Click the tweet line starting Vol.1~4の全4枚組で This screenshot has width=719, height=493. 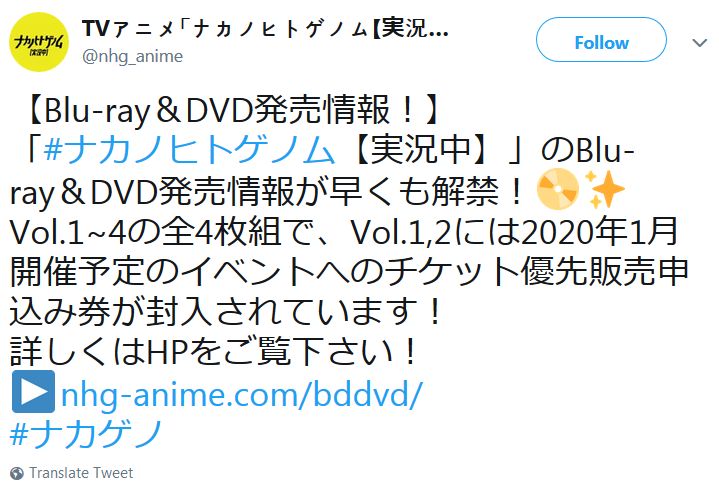[x=343, y=231]
